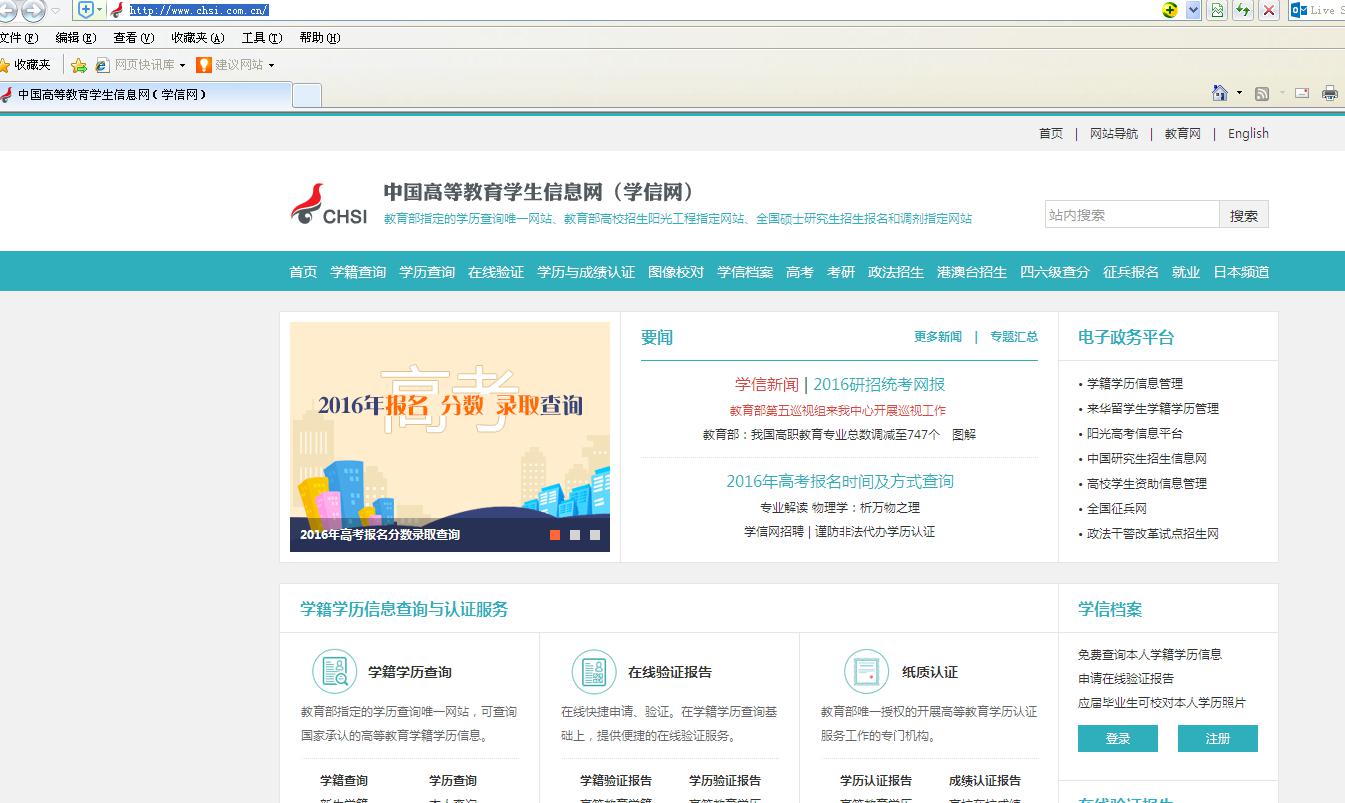The image size is (1345, 803).
Task: Click the 站内搜索 search input field
Action: [1132, 215]
